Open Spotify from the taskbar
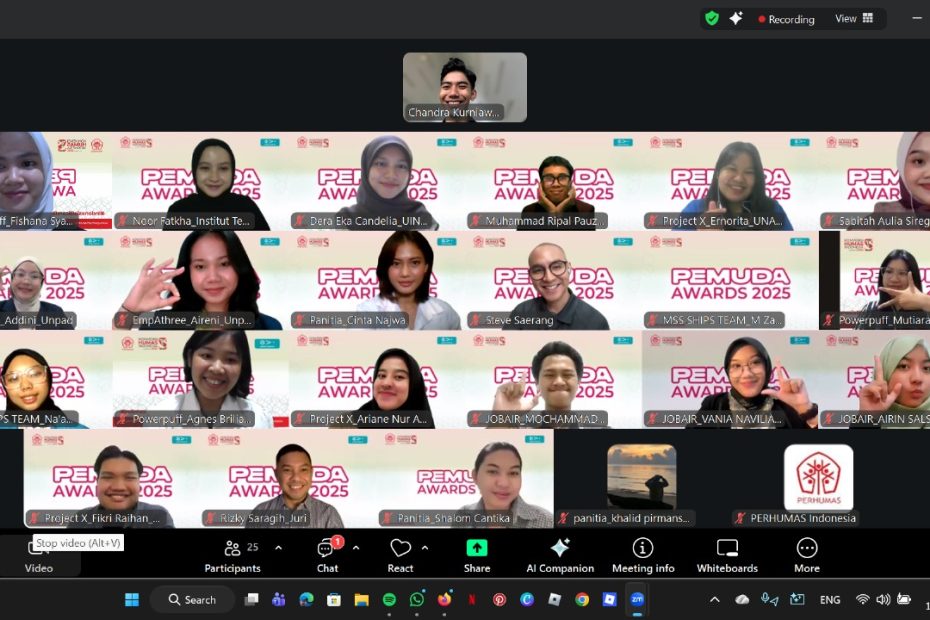The width and height of the screenshot is (930, 620). click(x=389, y=600)
